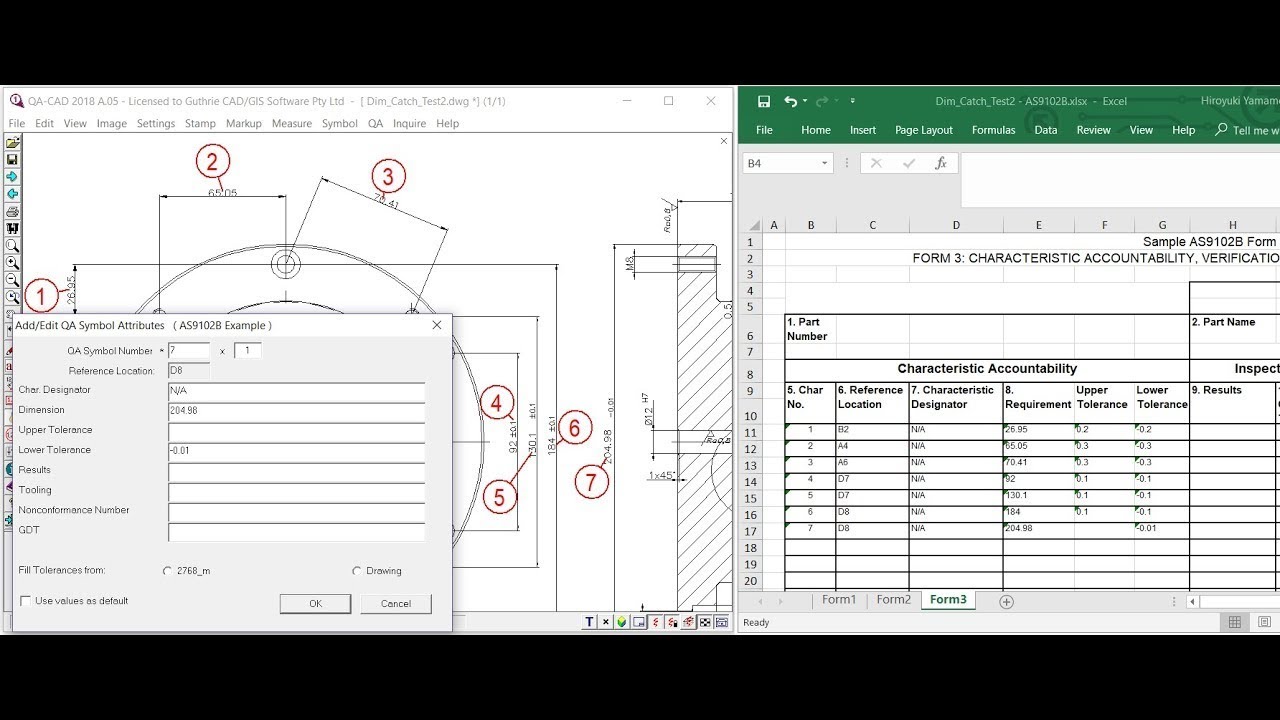
Task: Select the 2768_m tolerance radio button
Action: tap(167, 571)
